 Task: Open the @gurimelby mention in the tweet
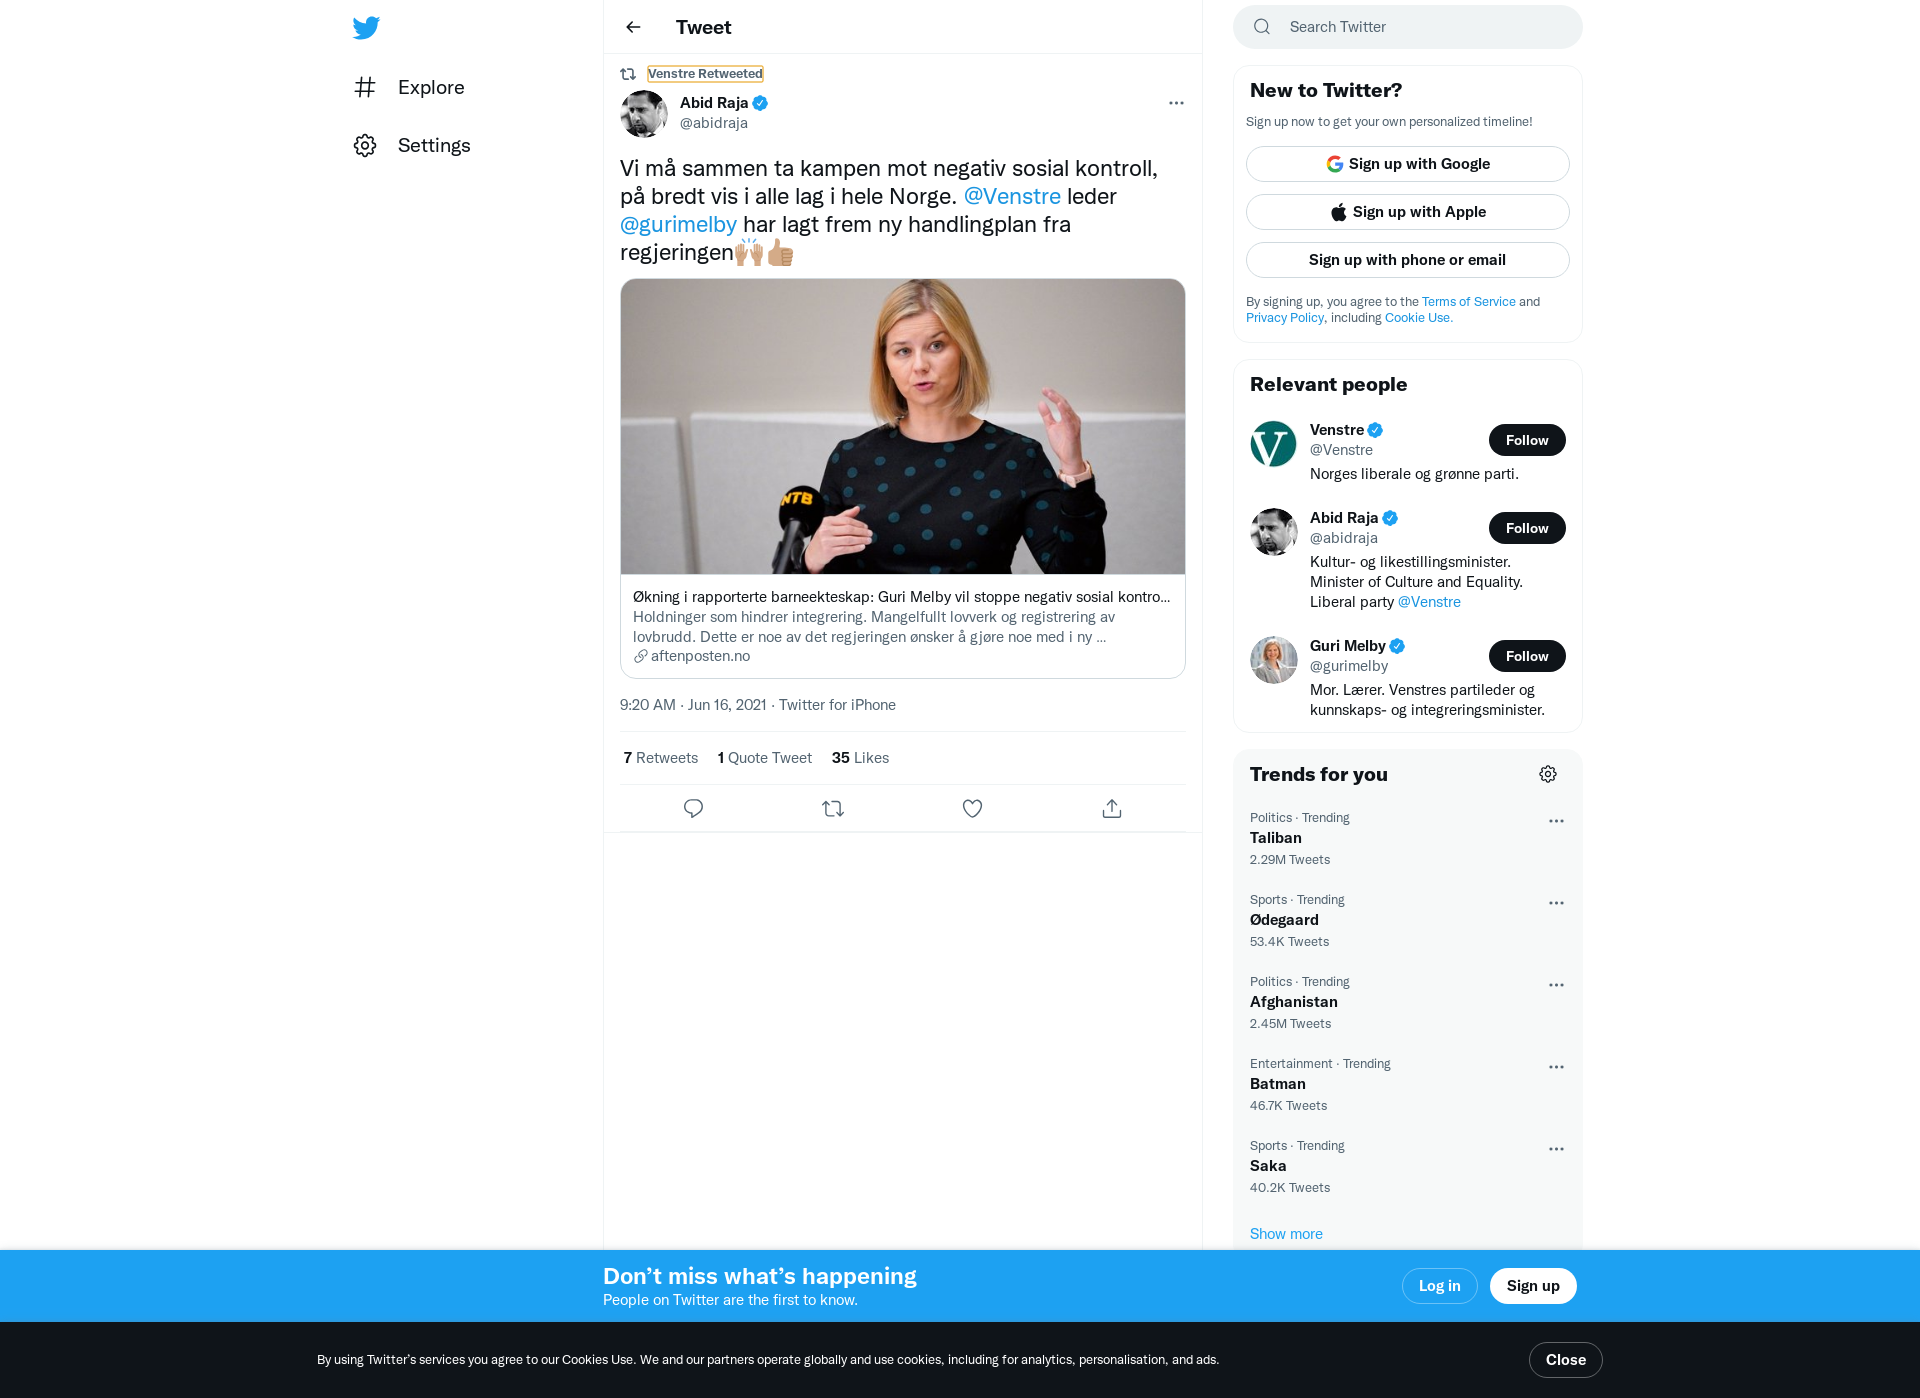pyautogui.click(x=678, y=224)
